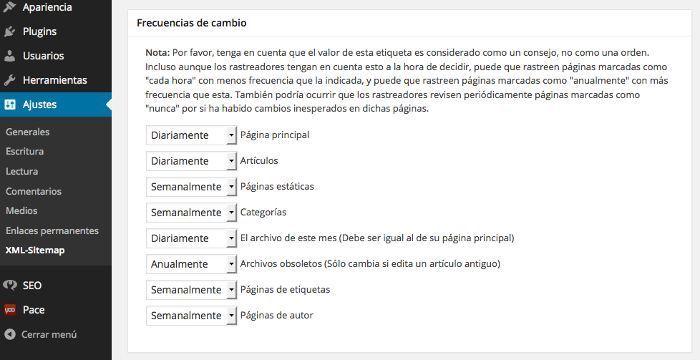Expand the Páginas de autor dropdown
The width and height of the screenshot is (700, 360).
pyautogui.click(x=192, y=315)
